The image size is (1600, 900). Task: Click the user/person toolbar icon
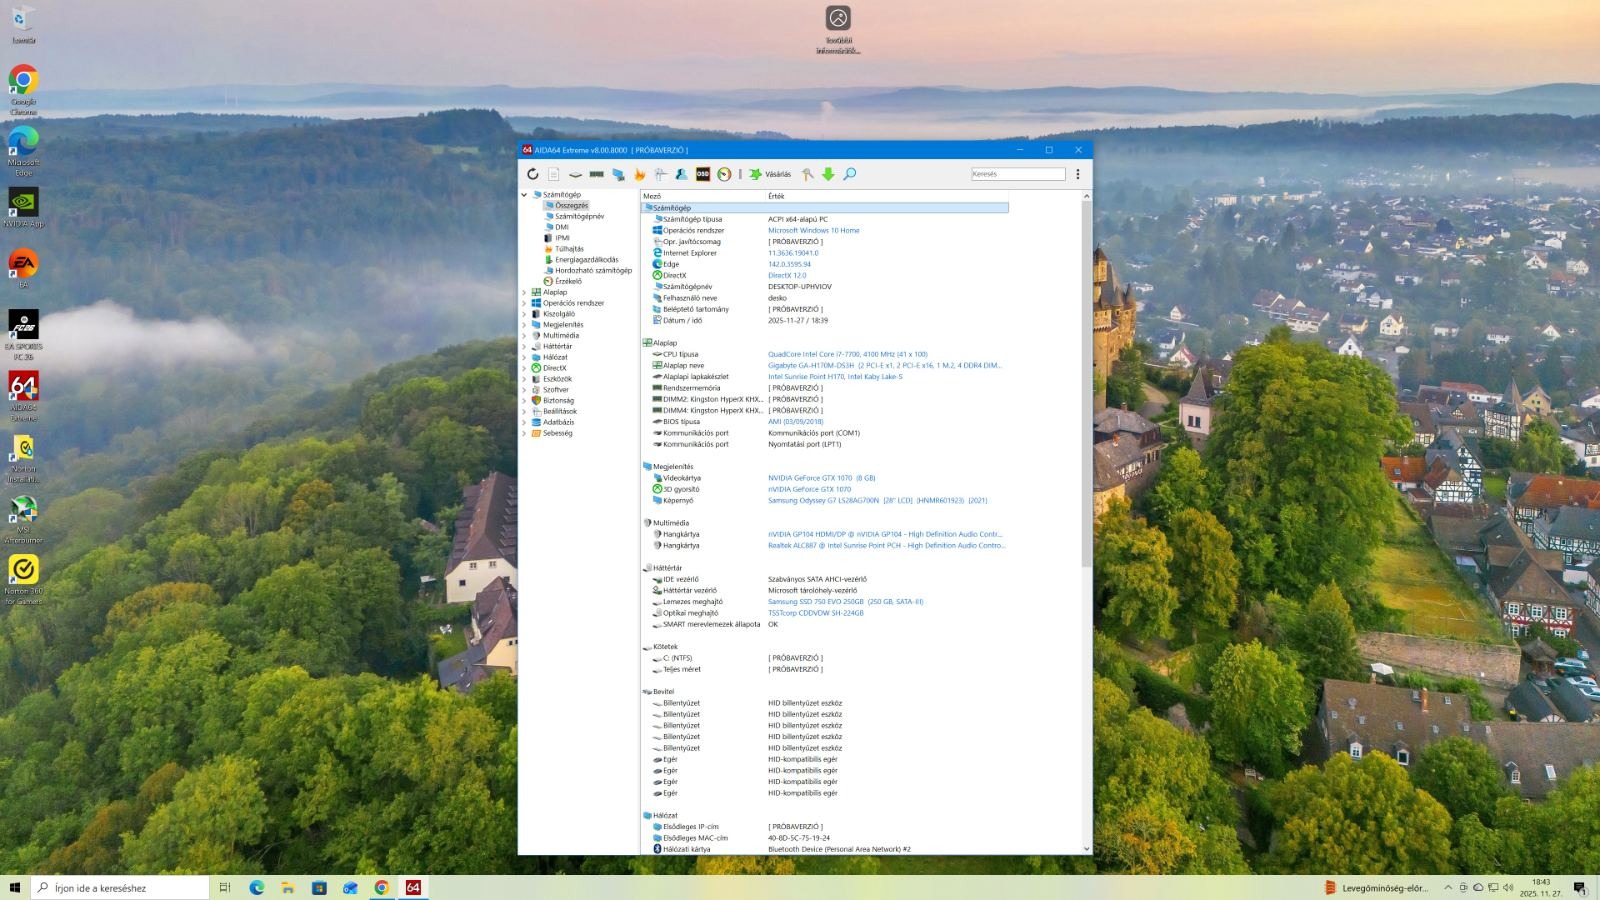[x=681, y=174]
